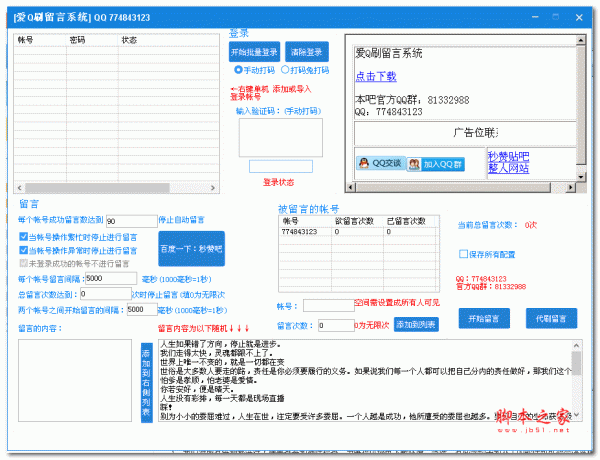Click down arrow of info panel scrollbar
Image resolution: width=600 pixels, height=460 pixels.
[581, 176]
